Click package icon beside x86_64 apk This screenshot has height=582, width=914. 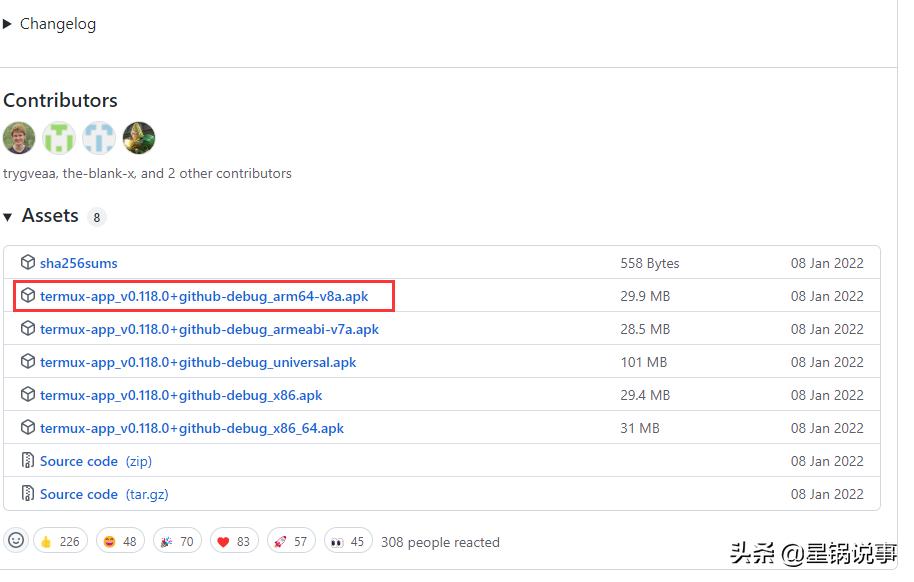(x=27, y=427)
